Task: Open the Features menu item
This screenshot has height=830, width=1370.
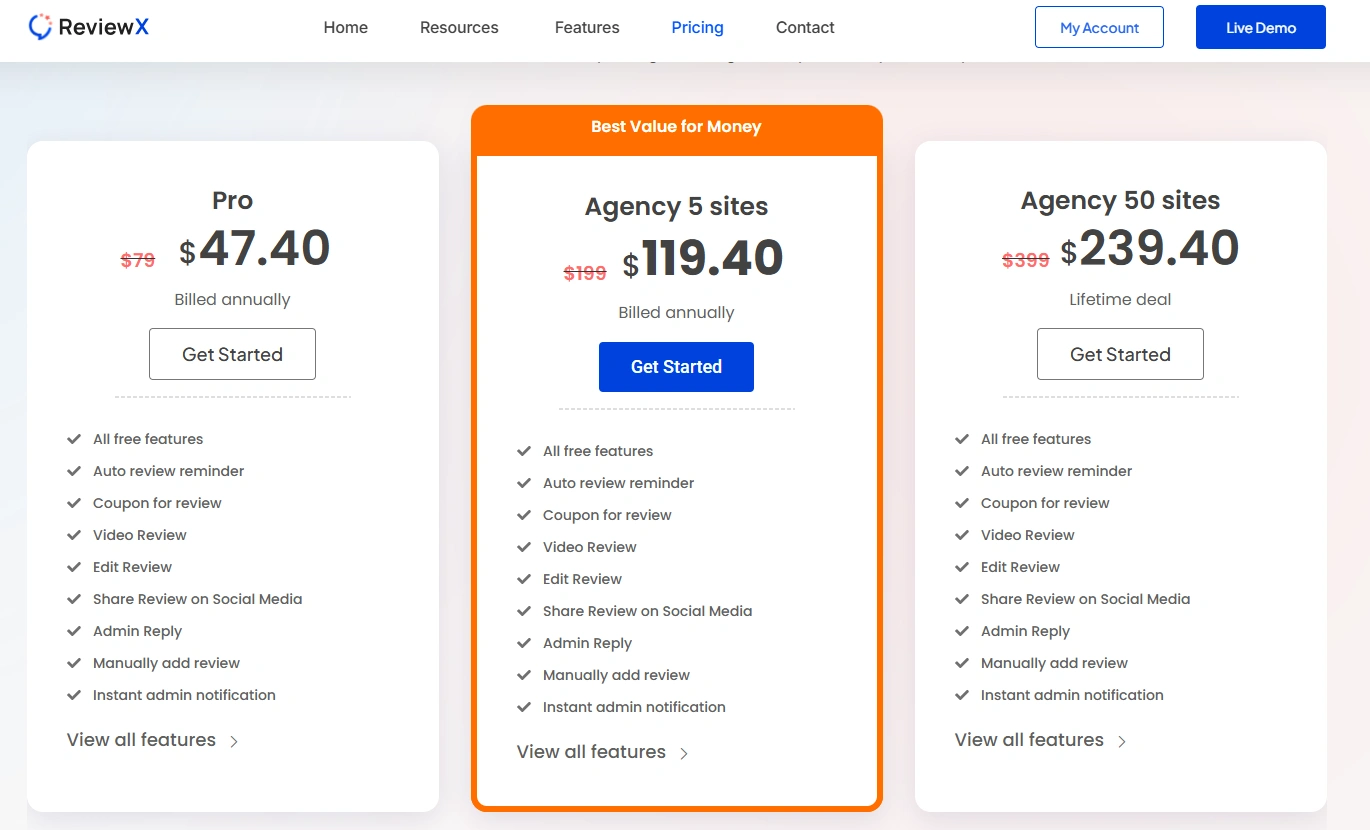Action: click(x=586, y=27)
